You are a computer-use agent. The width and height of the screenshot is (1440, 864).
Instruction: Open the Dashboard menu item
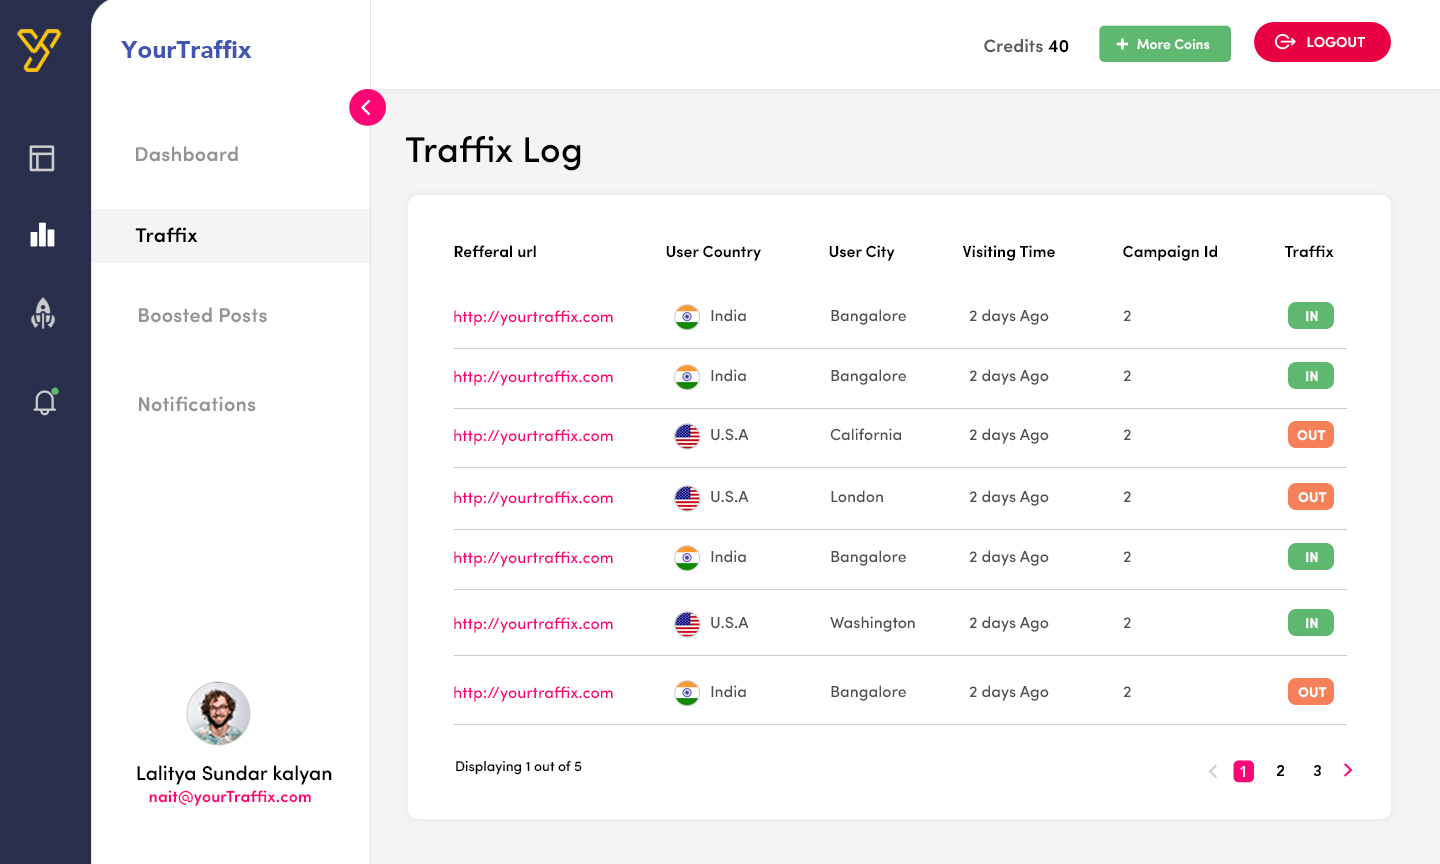(187, 154)
